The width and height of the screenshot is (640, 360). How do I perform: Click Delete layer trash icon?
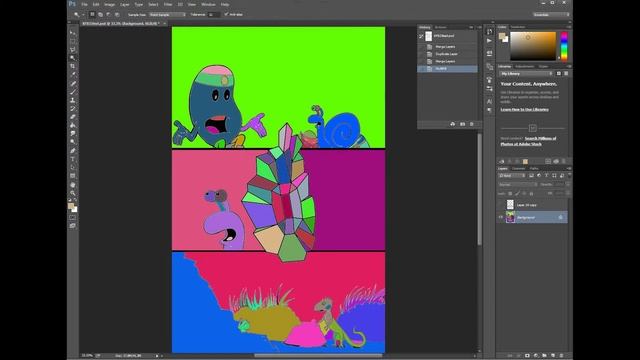coord(562,356)
